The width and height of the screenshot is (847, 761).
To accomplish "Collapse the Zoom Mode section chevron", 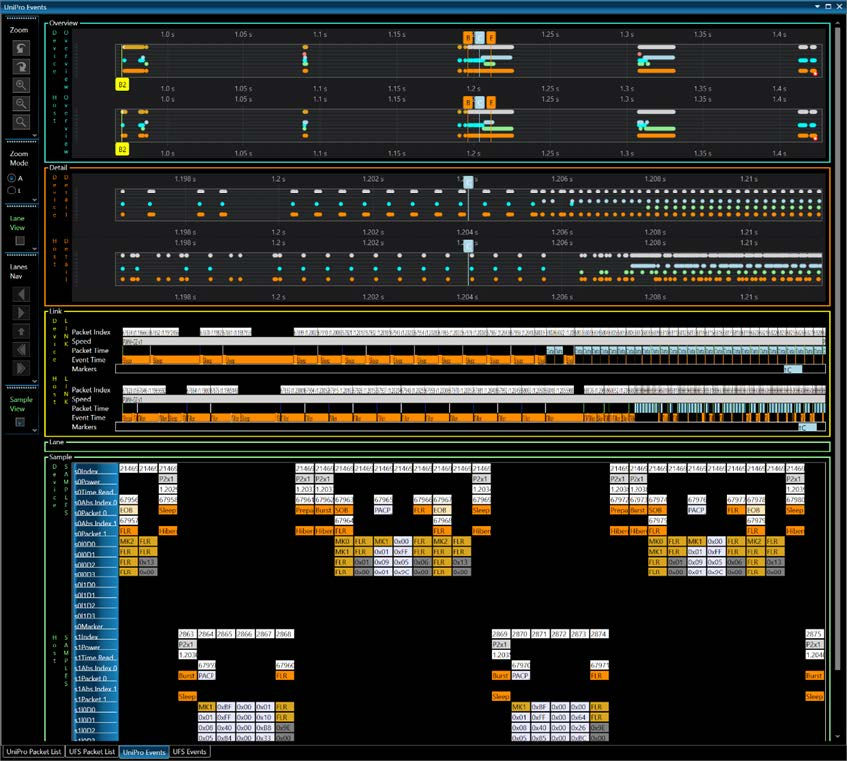I will pyautogui.click(x=35, y=200).
